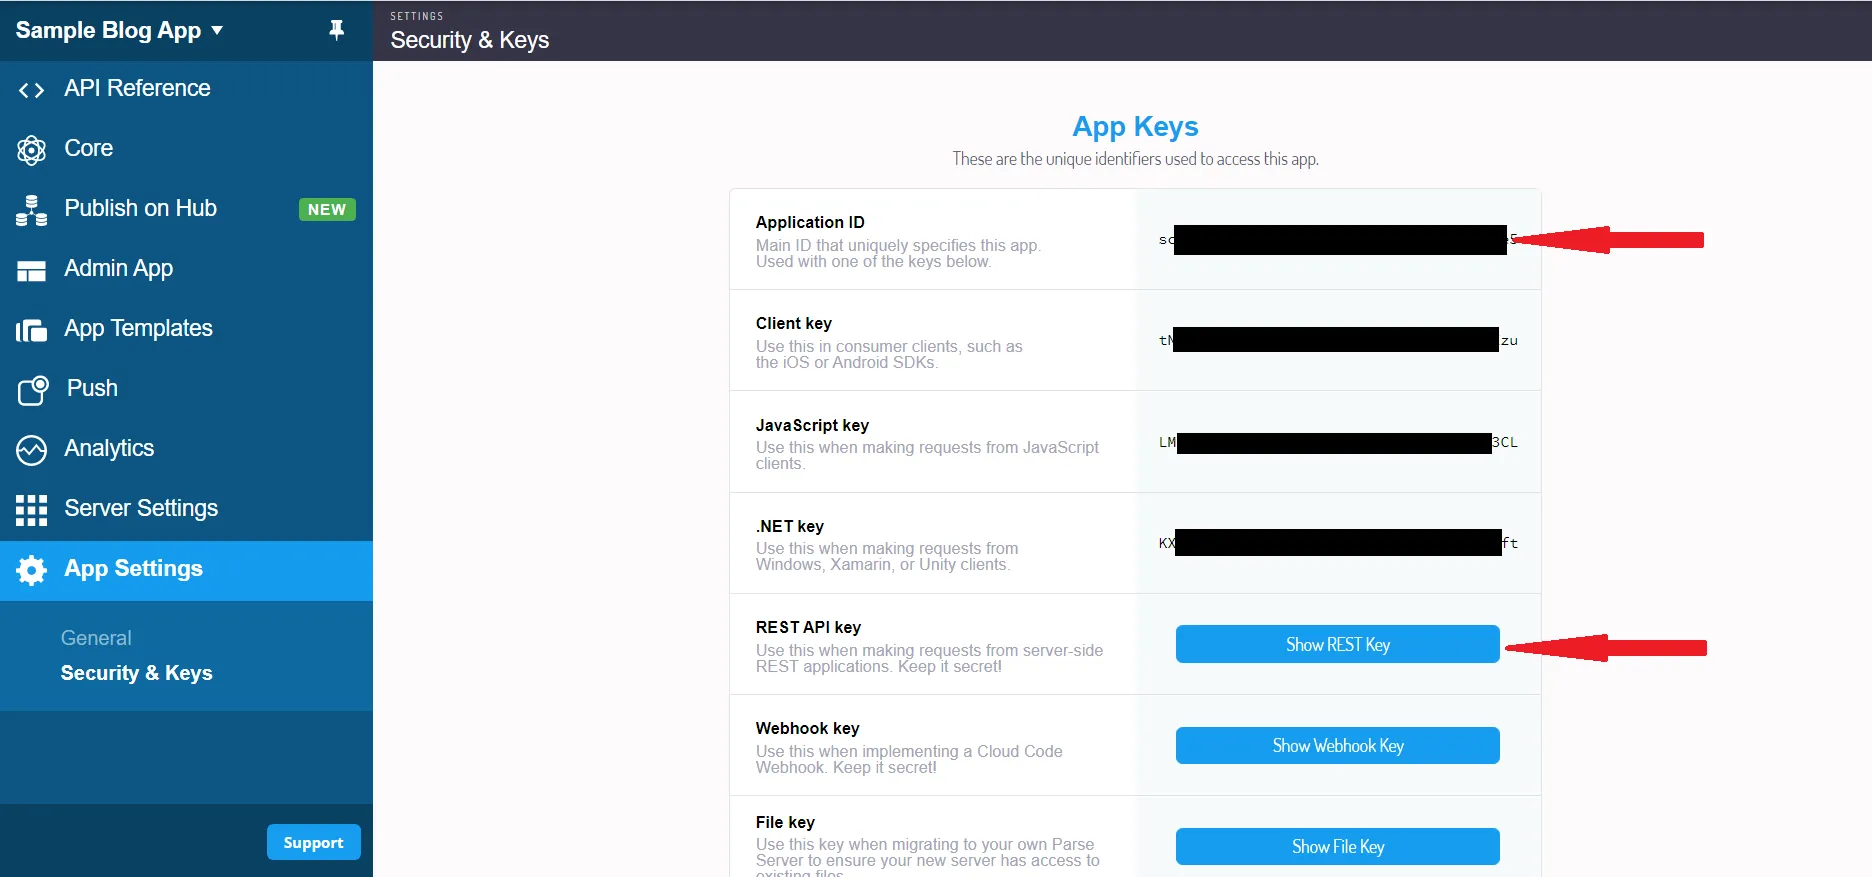The height and width of the screenshot is (877, 1872).
Task: Click the App Settings gear icon
Action: [x=31, y=570]
